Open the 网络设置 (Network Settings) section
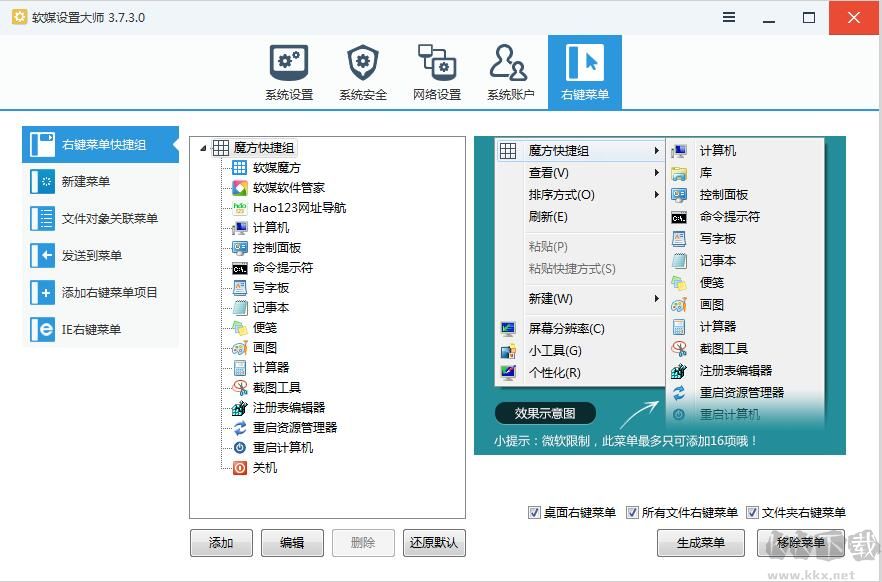882x582 pixels. click(435, 70)
